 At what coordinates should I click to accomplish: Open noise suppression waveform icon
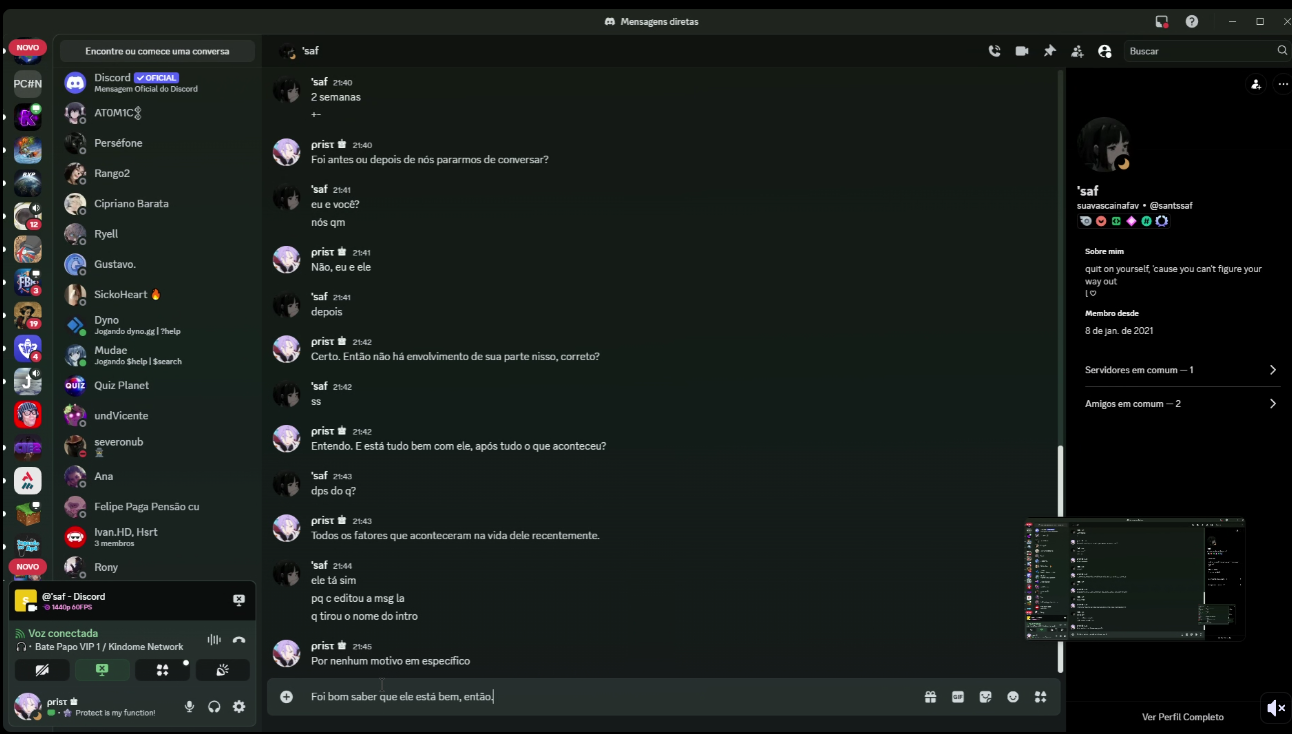[x=214, y=640]
